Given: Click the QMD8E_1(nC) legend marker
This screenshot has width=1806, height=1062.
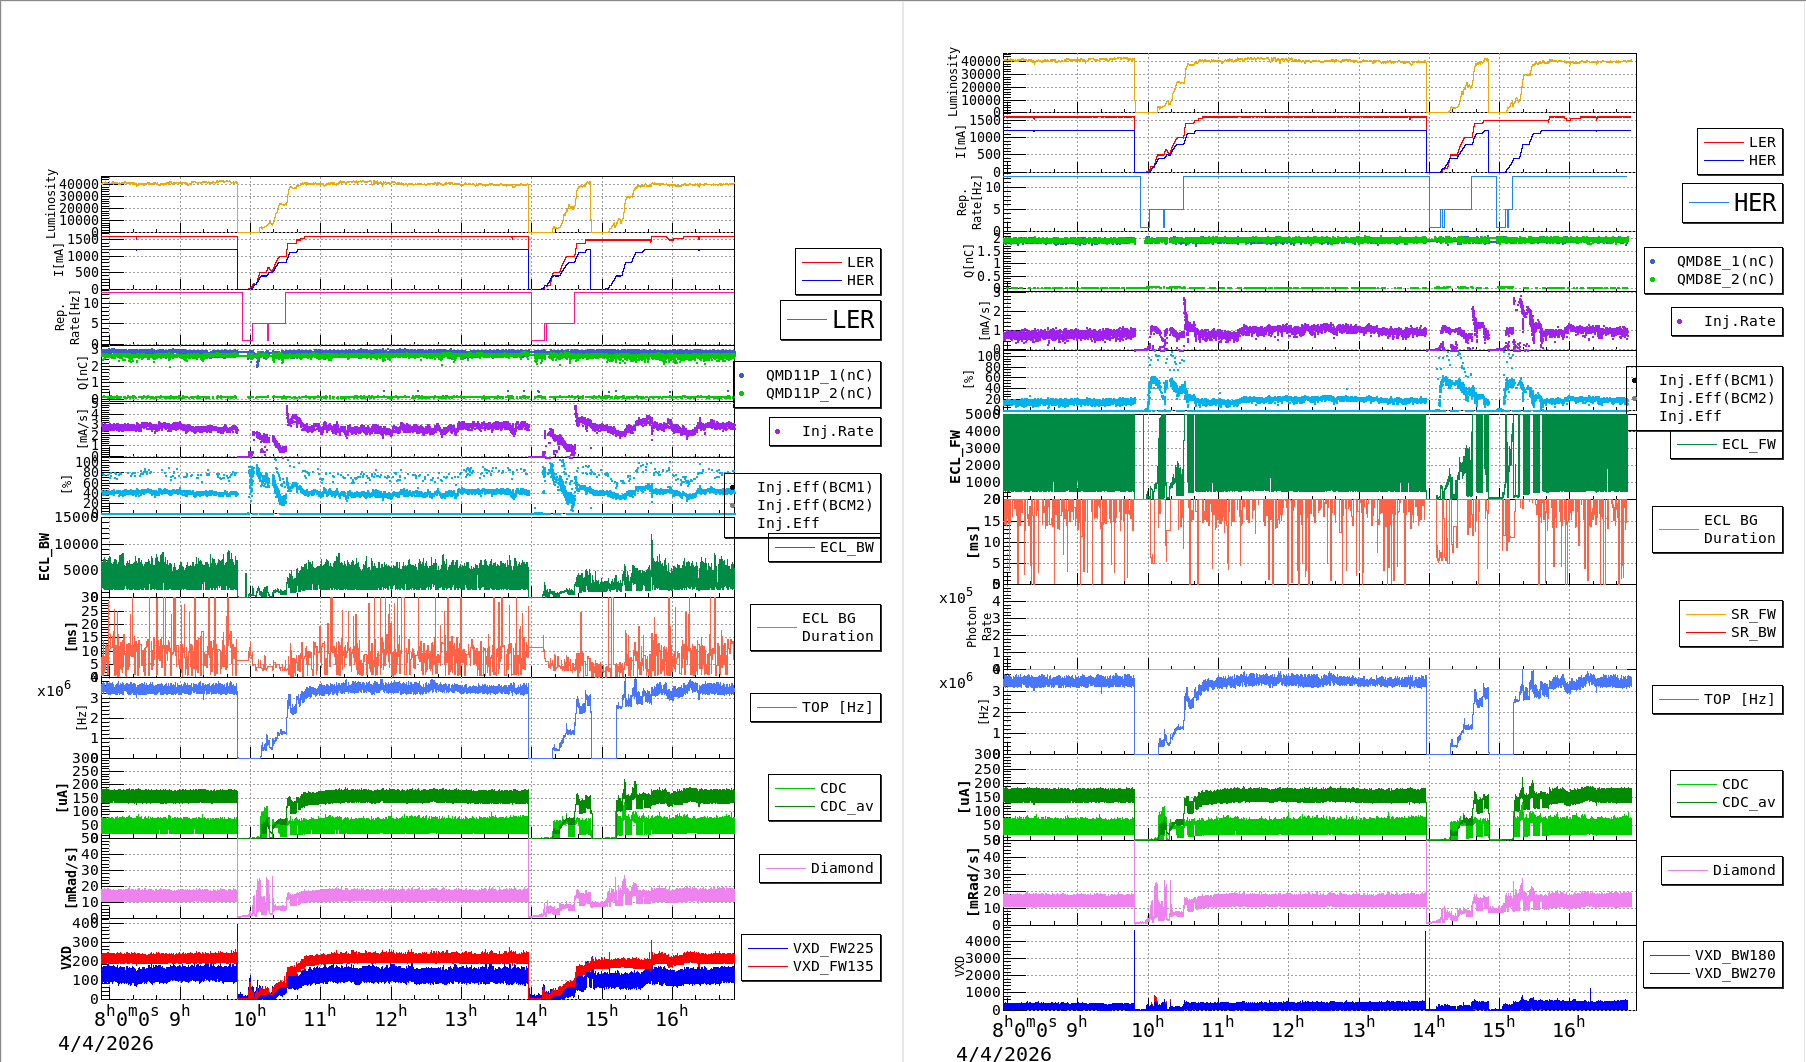Looking at the screenshot, I should click(1652, 262).
